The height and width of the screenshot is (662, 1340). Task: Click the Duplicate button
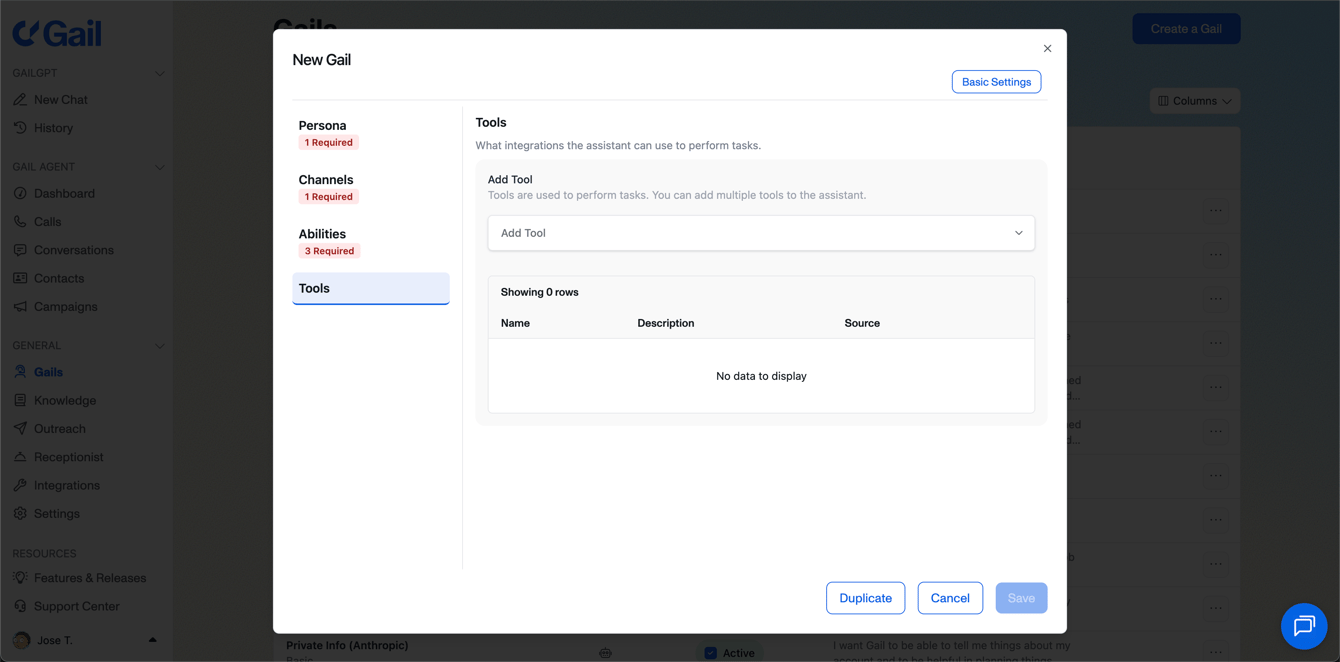point(865,598)
